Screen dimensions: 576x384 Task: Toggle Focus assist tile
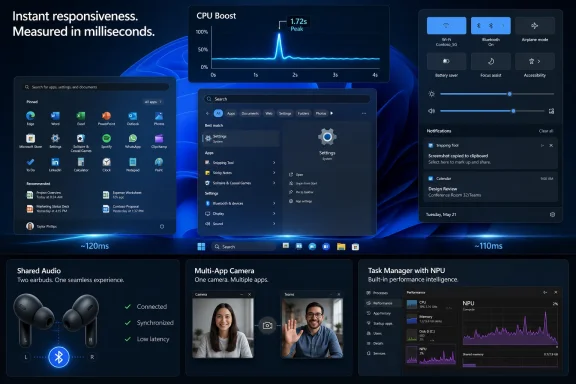click(x=491, y=61)
